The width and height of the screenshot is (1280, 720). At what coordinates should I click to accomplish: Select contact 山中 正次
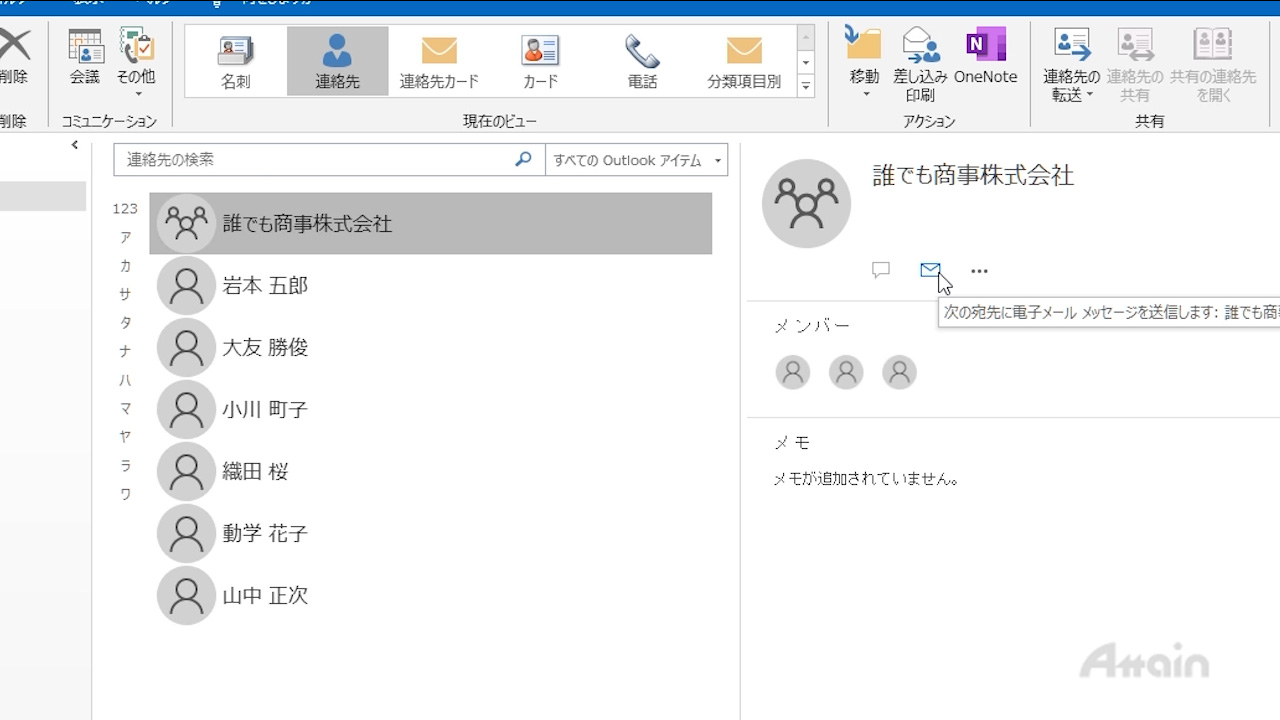[265, 596]
